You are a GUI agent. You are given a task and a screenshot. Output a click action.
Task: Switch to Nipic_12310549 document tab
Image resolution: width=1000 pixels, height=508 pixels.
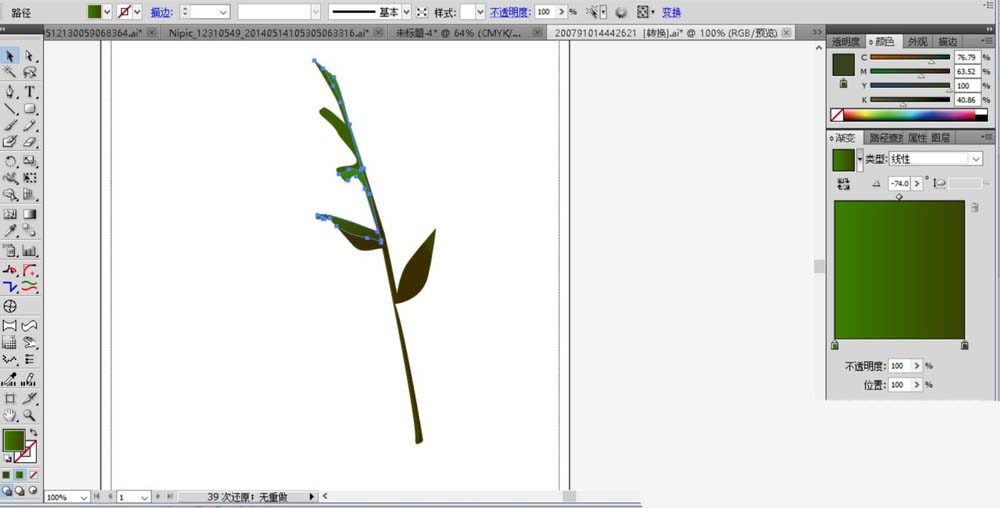(x=270, y=32)
